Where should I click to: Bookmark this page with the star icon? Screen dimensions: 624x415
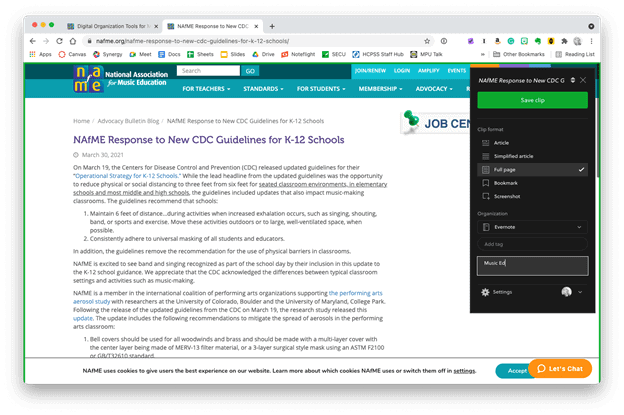[427, 41]
